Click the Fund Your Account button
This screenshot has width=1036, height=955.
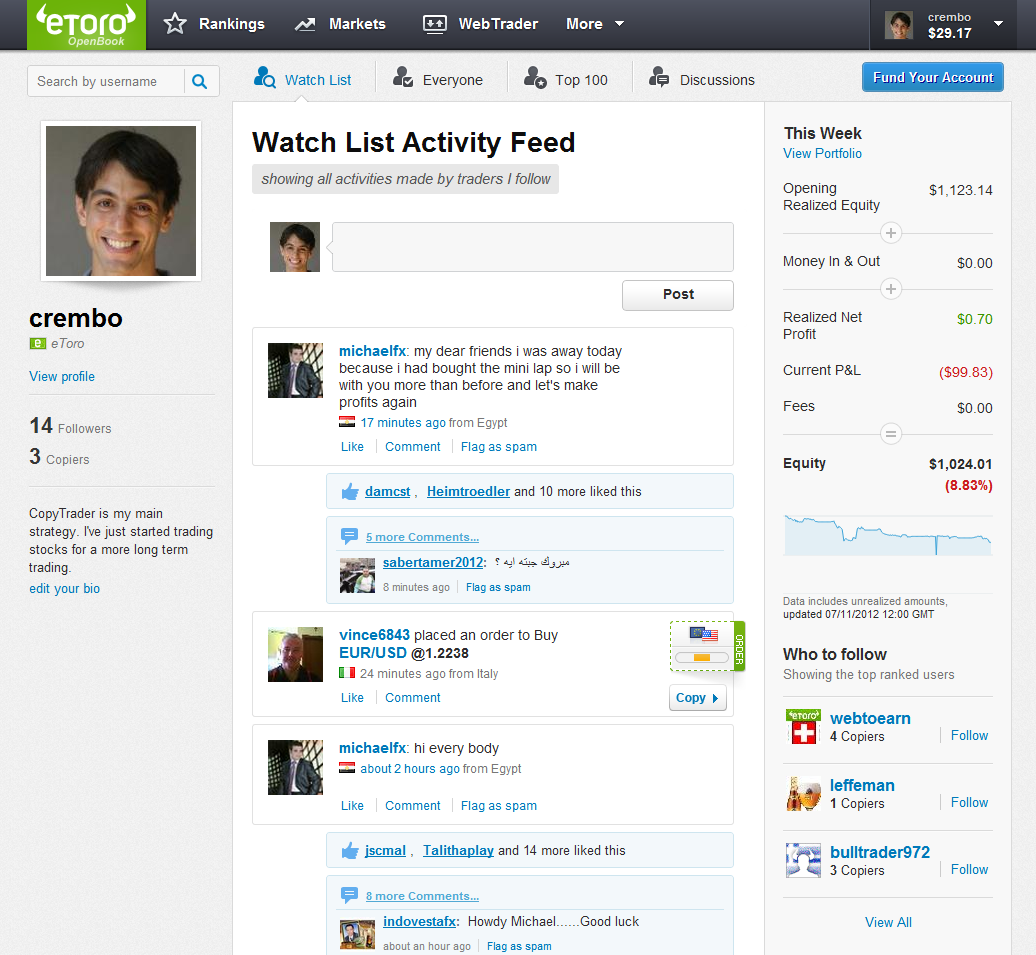(933, 77)
